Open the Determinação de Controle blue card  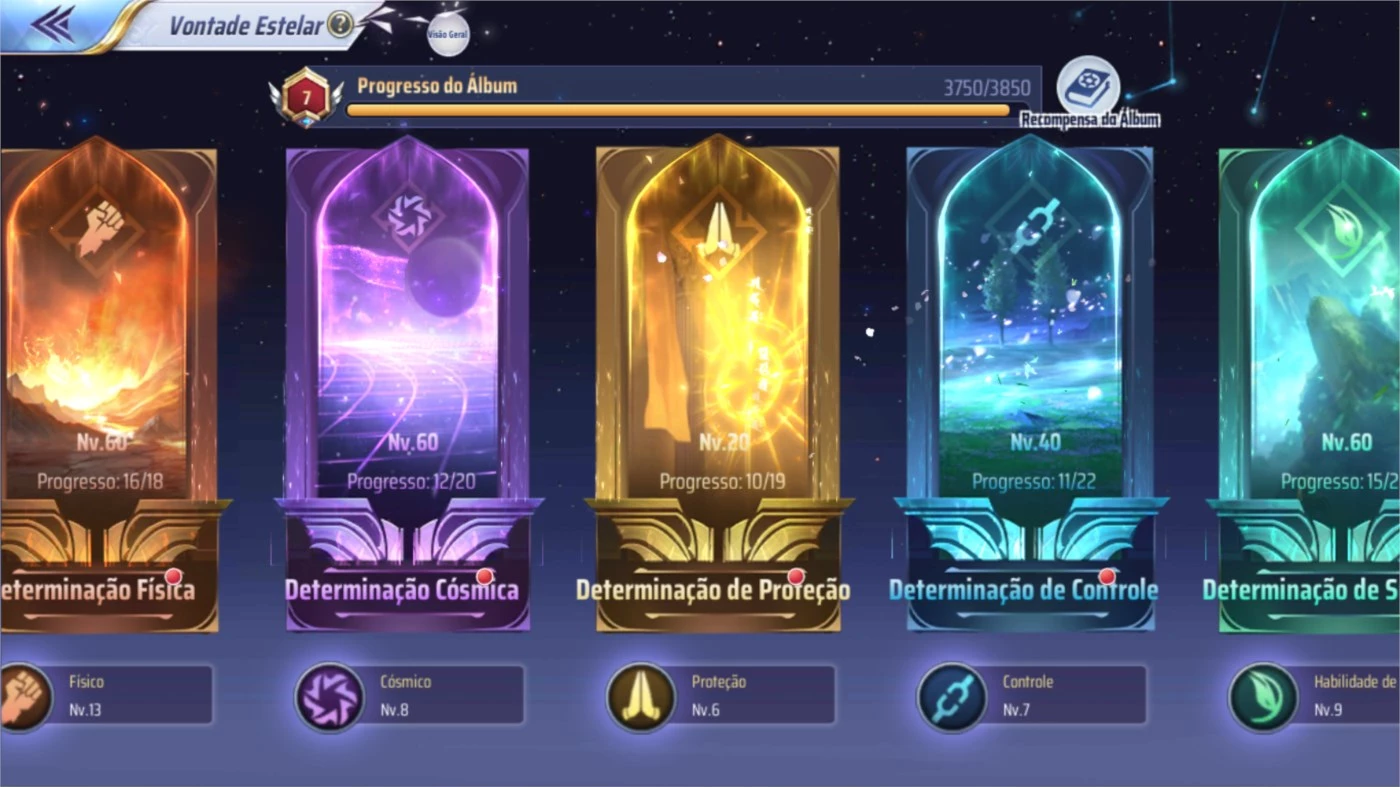click(x=1030, y=384)
